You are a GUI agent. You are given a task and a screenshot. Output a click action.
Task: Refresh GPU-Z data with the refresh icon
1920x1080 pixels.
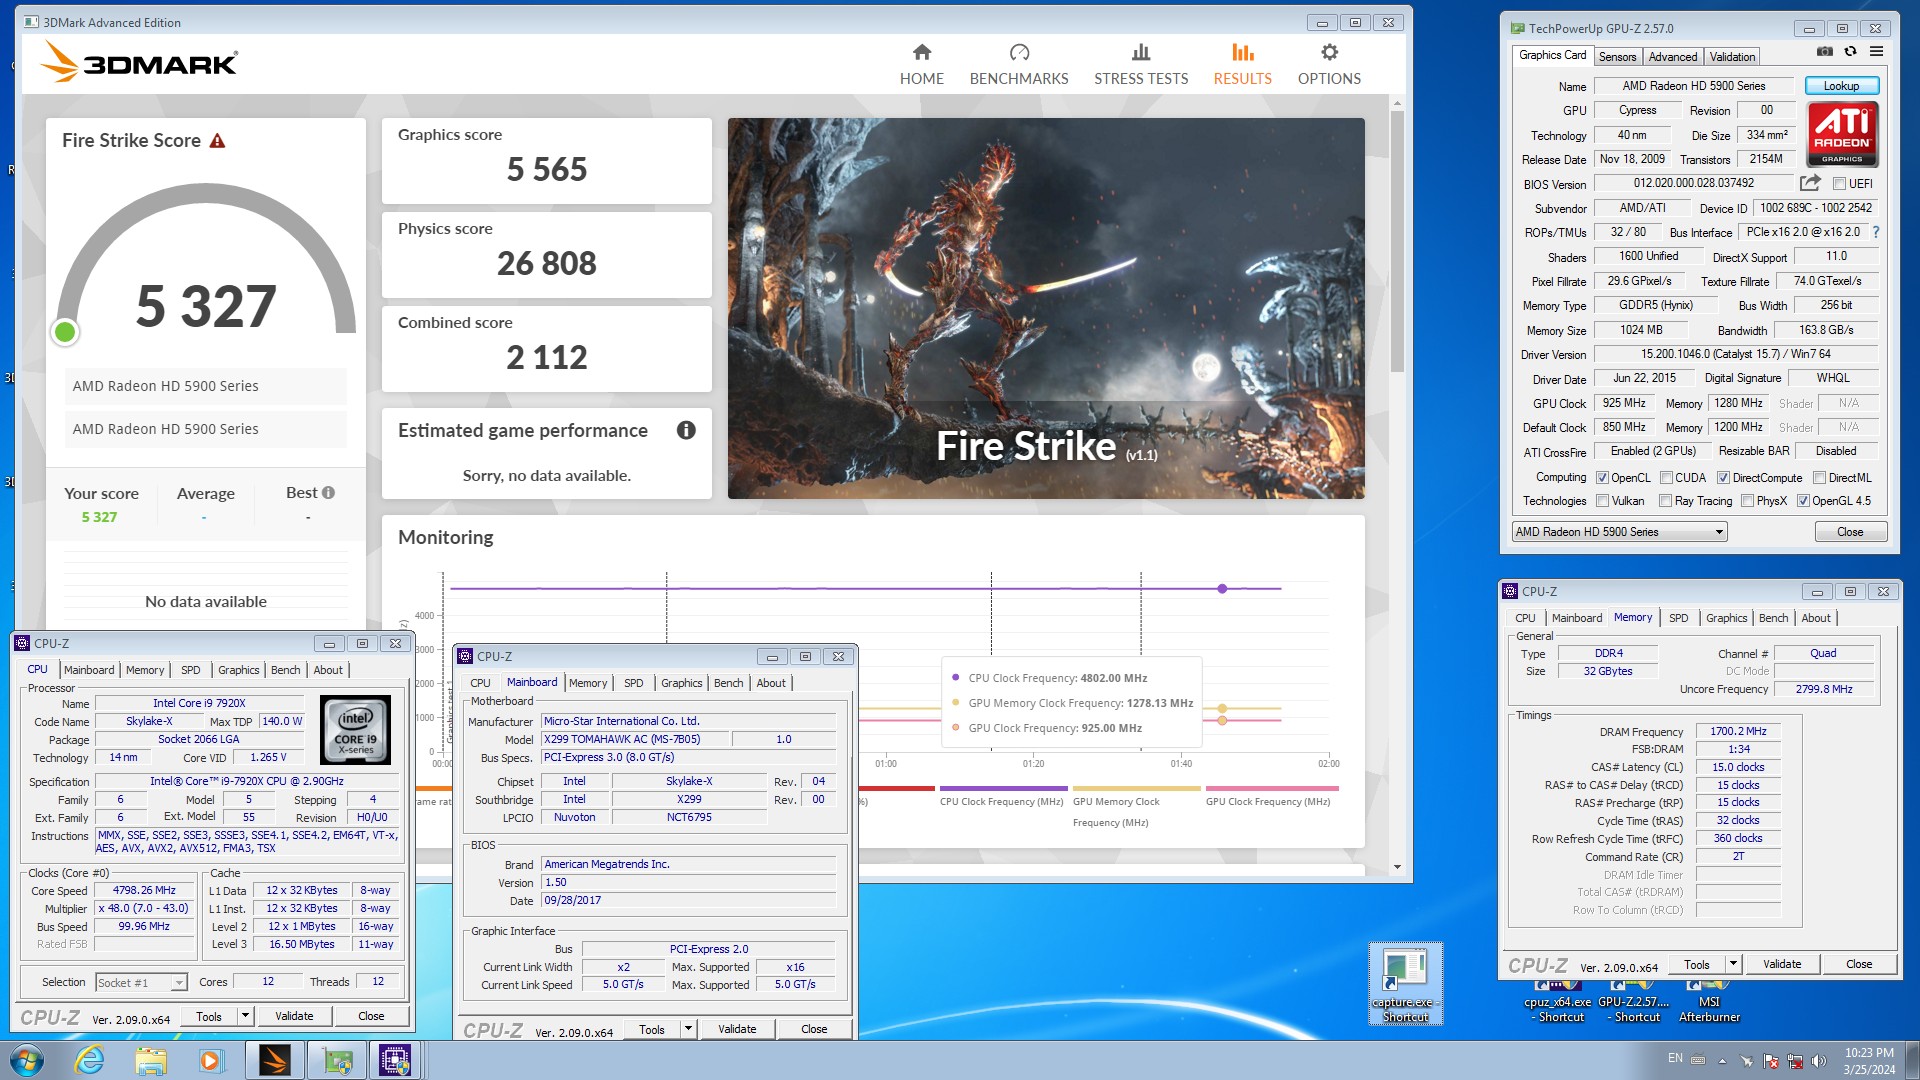point(1850,52)
